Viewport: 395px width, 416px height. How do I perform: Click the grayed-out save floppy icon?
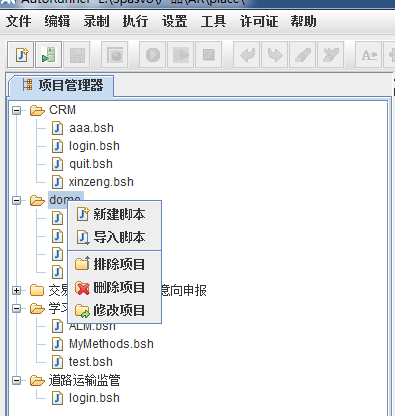(x=77, y=55)
